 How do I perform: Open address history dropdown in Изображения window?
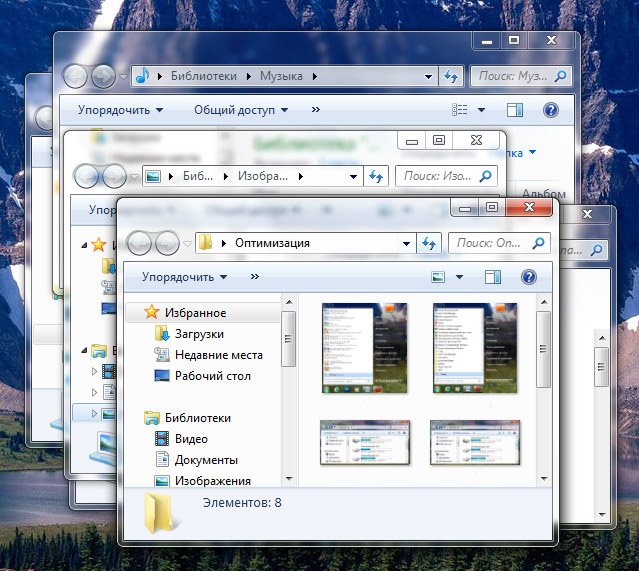pyautogui.click(x=353, y=176)
